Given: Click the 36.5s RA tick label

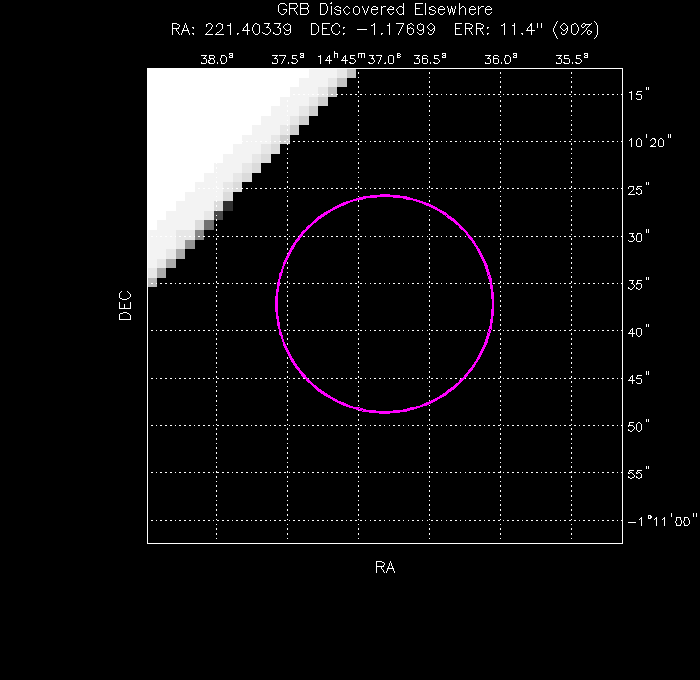Looking at the screenshot, I should [429, 59].
